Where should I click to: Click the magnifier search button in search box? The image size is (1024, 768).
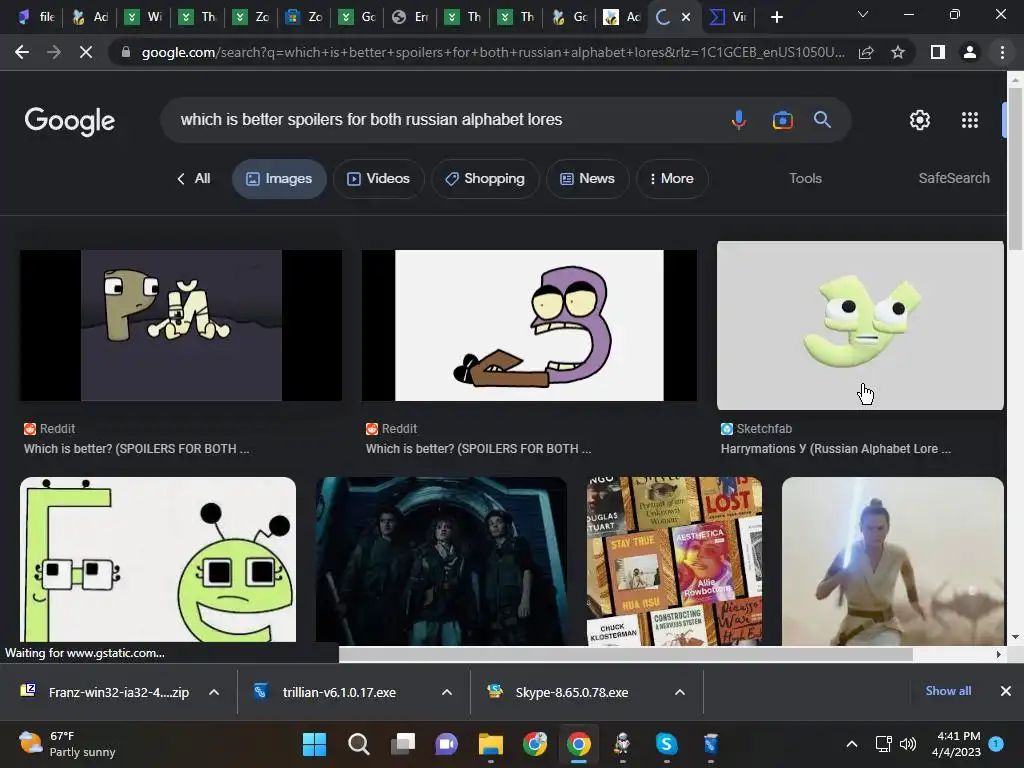click(822, 120)
